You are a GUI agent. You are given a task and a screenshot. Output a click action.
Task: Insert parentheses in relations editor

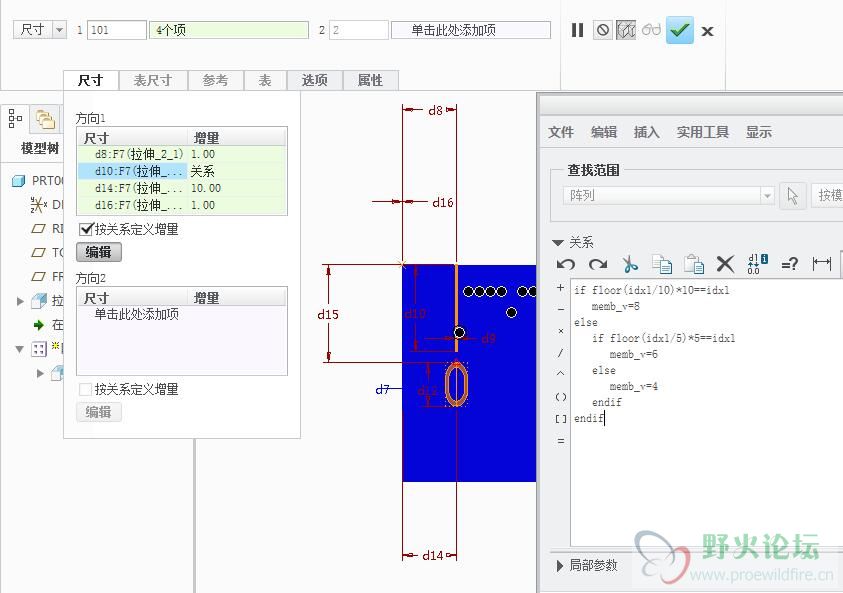[561, 397]
